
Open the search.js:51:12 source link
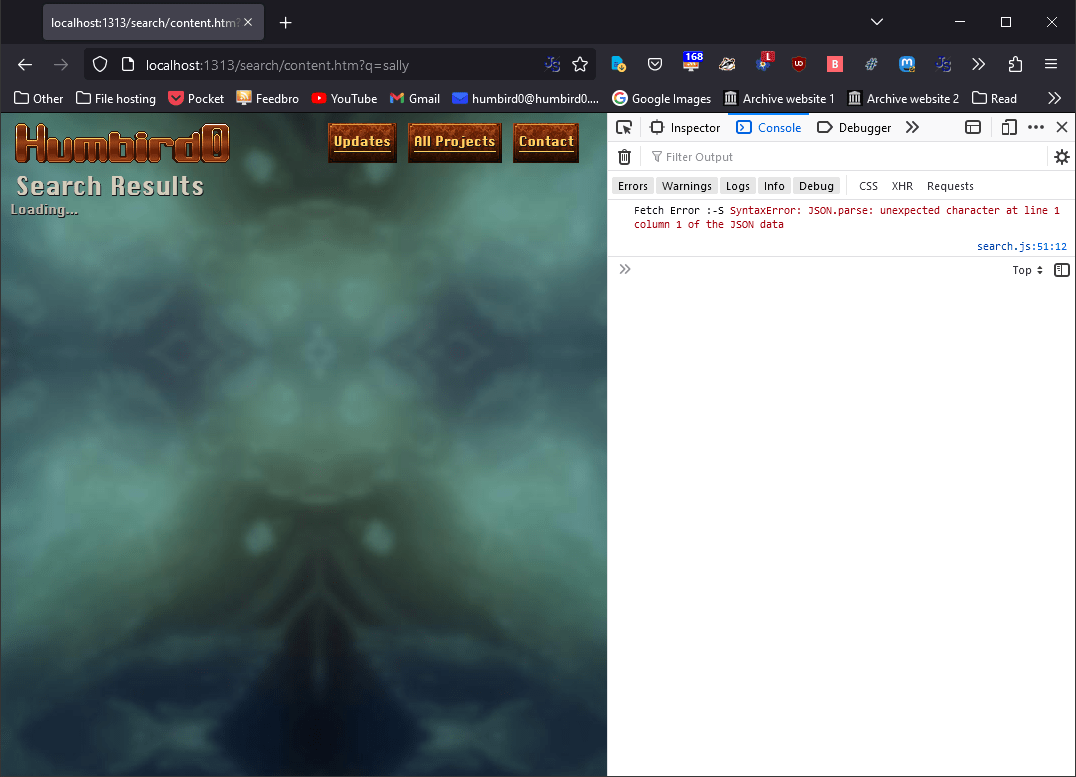pos(1021,246)
